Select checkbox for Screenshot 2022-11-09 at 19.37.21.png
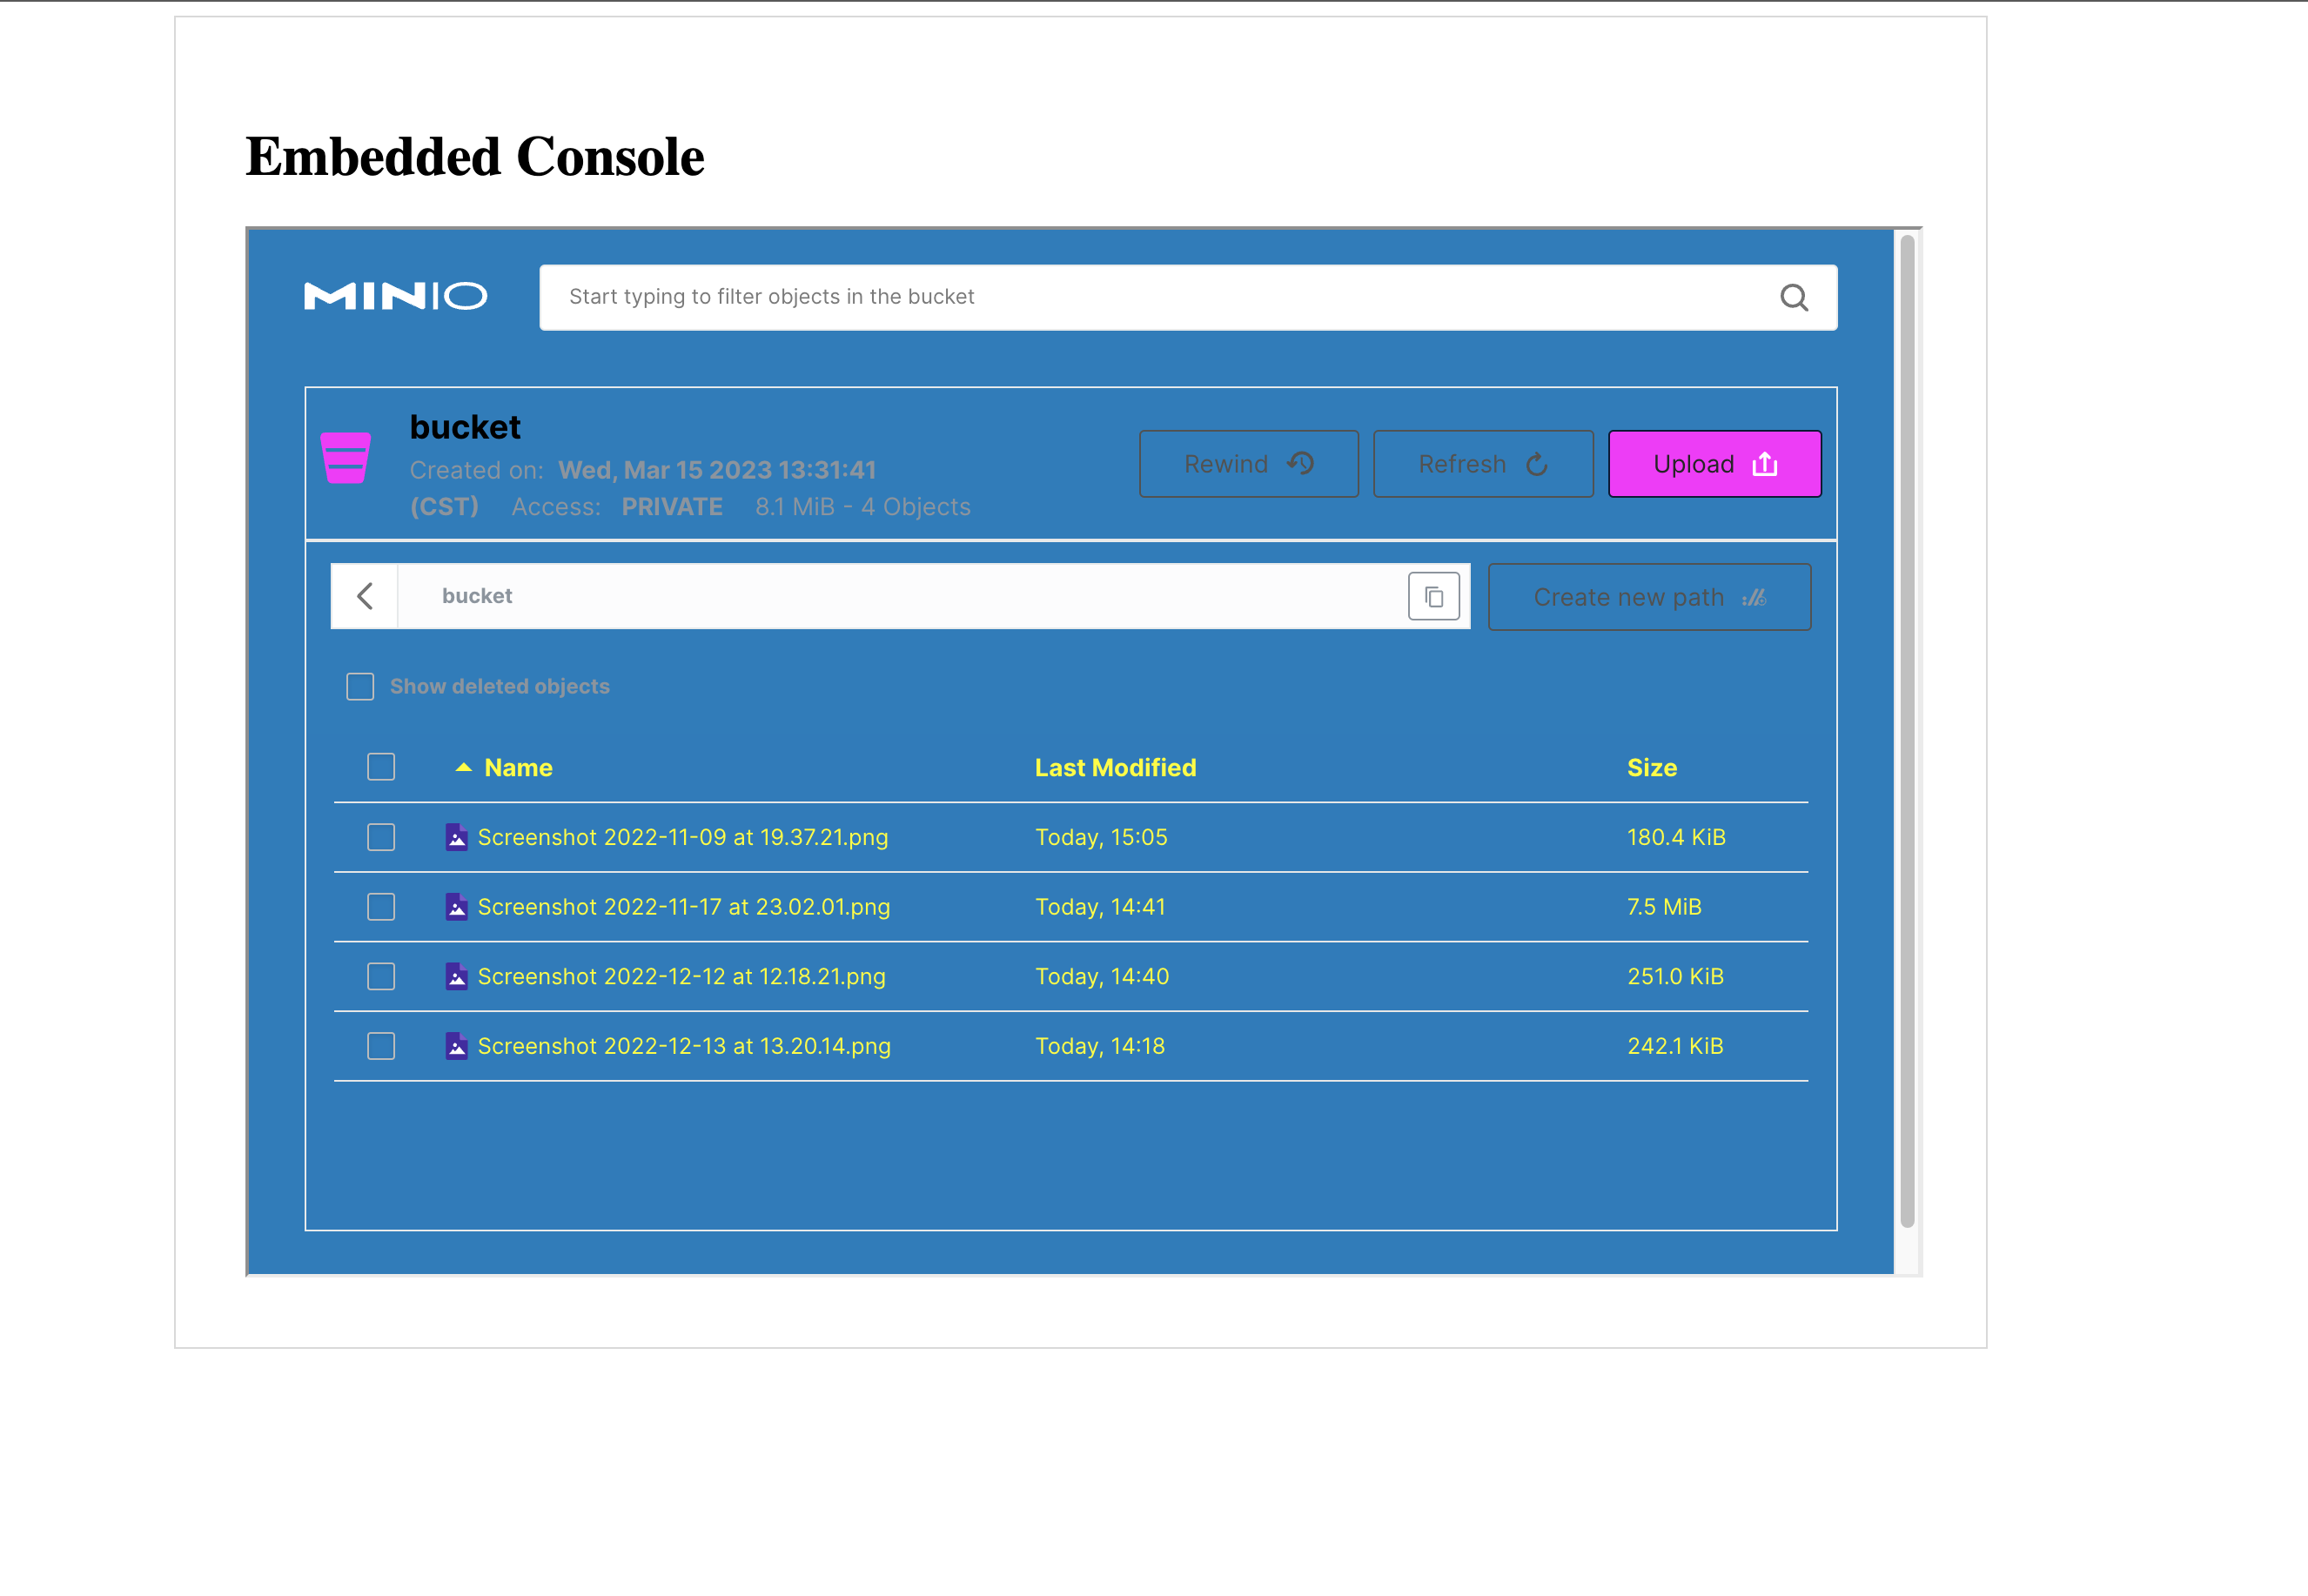This screenshot has width=2308, height=1596. (381, 837)
